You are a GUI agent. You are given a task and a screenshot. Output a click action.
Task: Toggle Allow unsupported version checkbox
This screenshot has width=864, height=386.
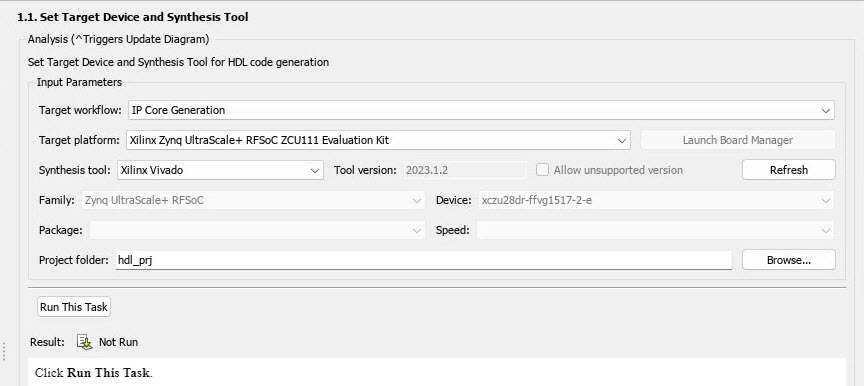point(543,170)
